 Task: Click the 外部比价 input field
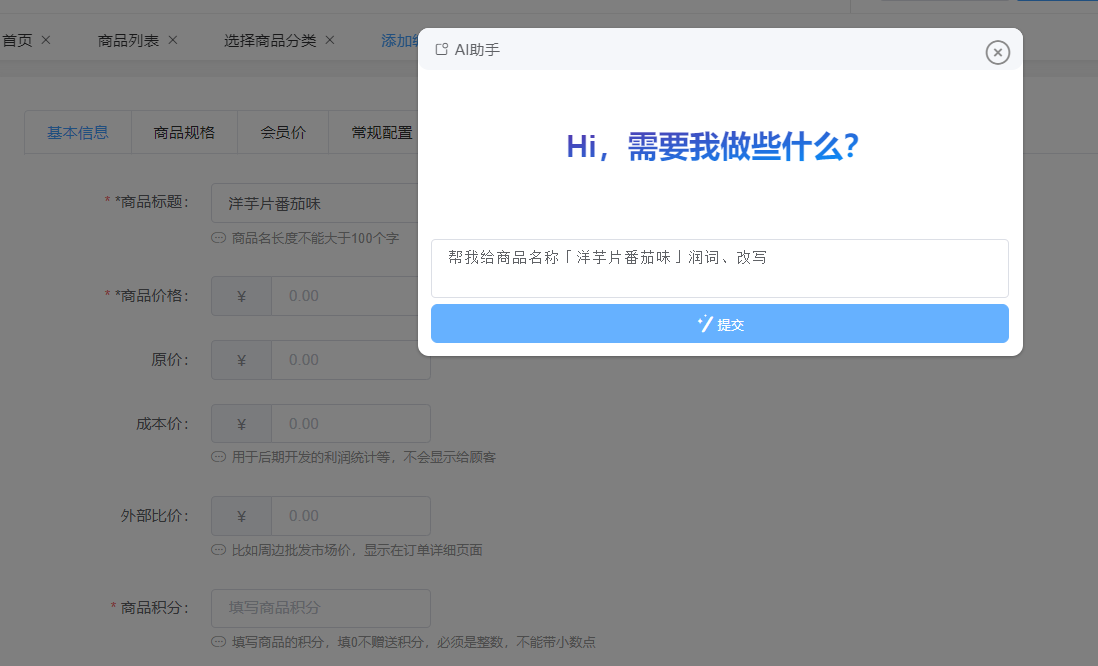(350, 516)
